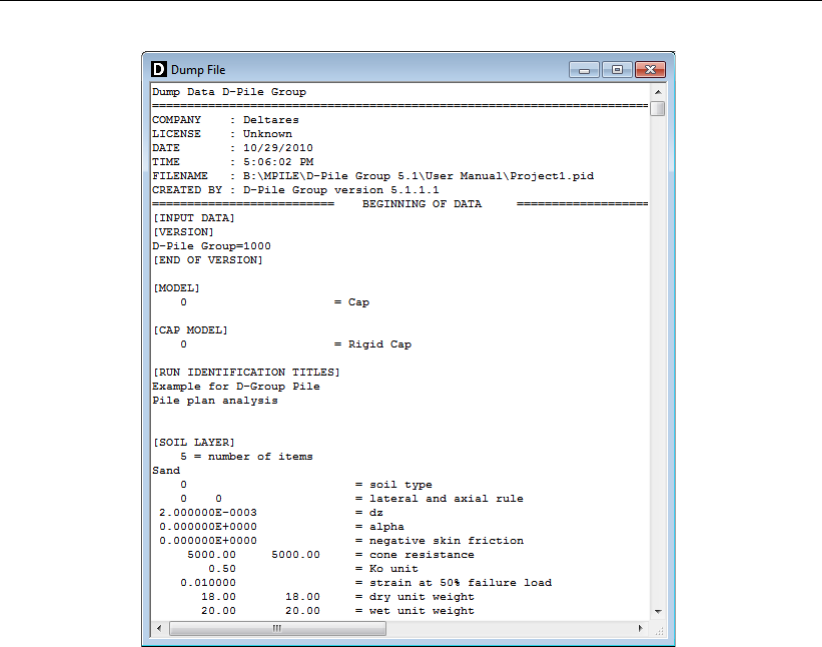Click the [CAP MODEL] section tag

pyautogui.click(x=191, y=330)
